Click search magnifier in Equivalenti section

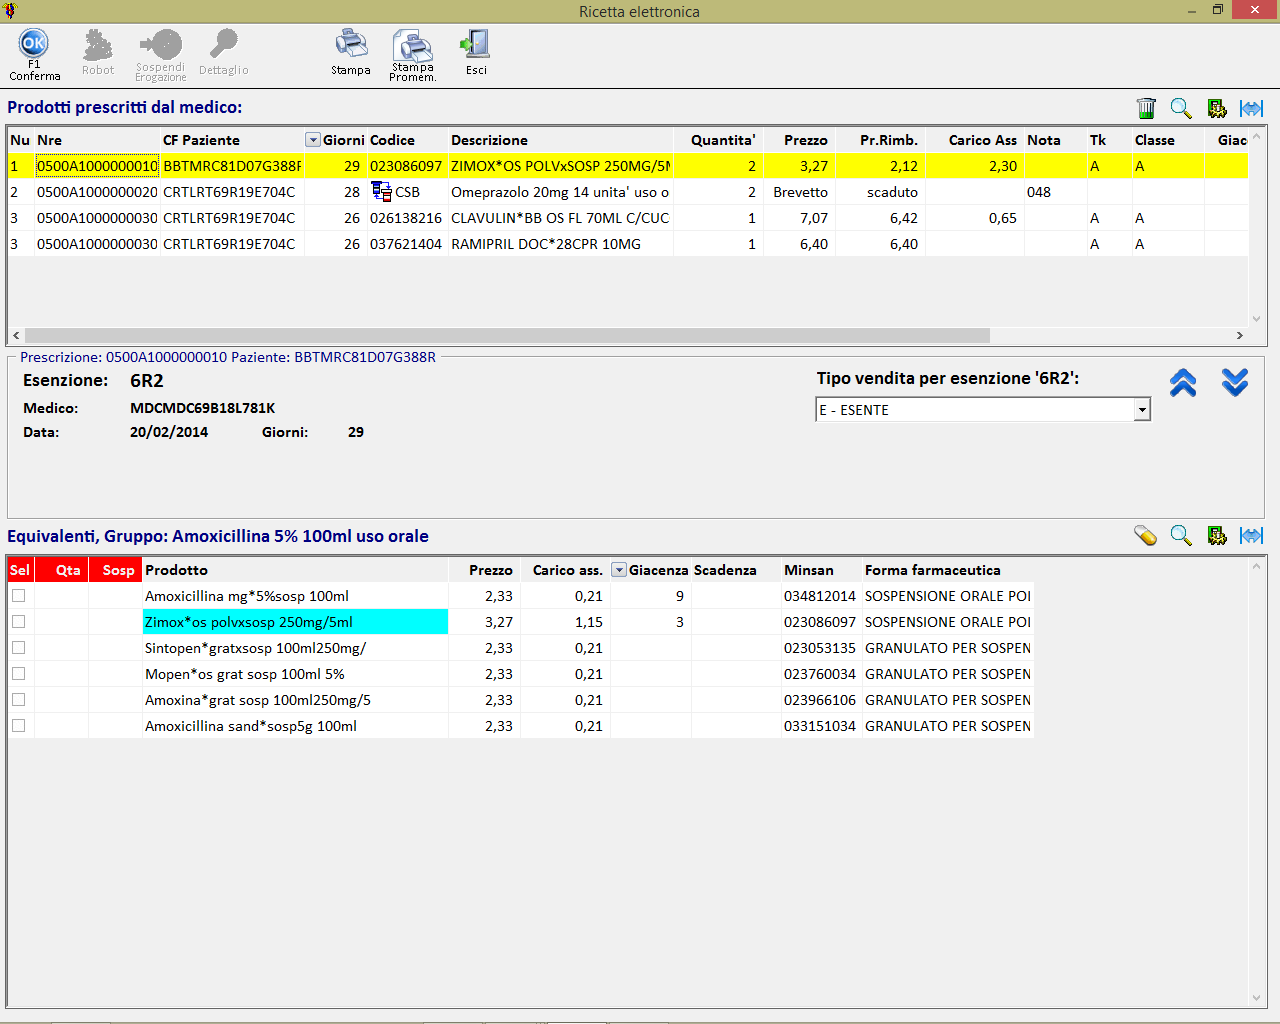(x=1181, y=536)
